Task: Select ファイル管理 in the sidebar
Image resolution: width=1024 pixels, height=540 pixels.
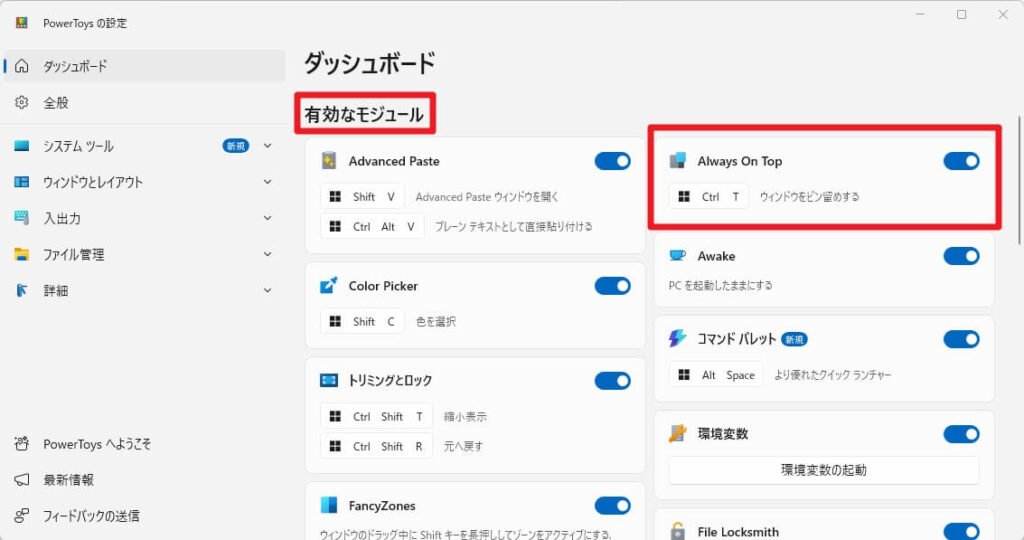Action: point(144,254)
